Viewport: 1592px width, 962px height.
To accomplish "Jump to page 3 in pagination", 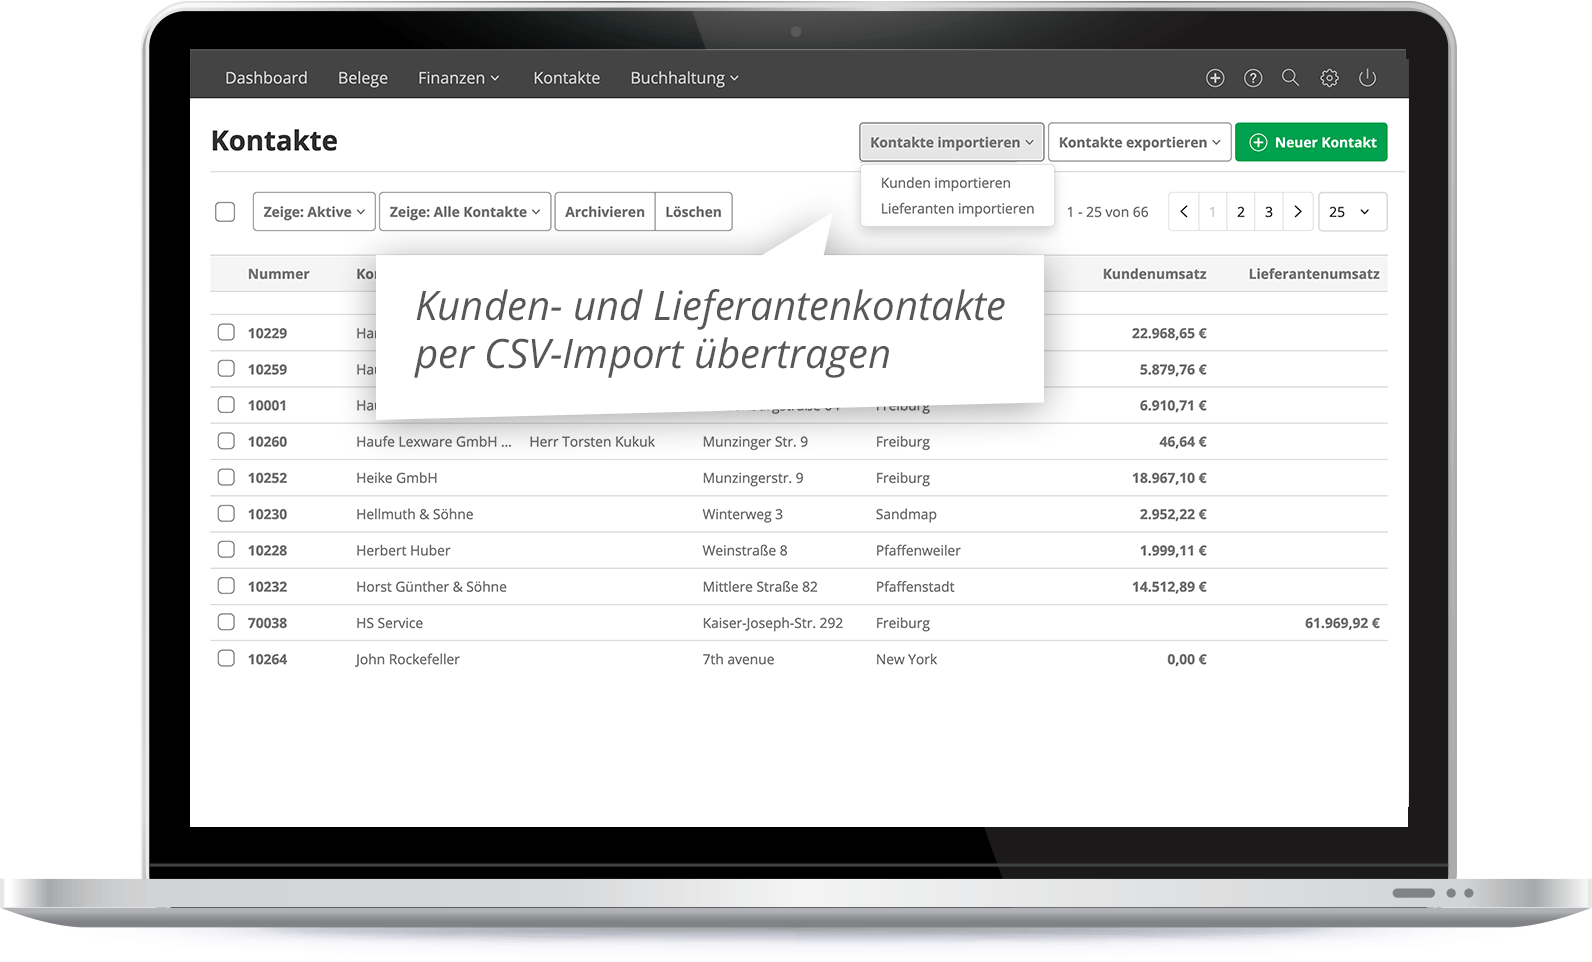I will (1269, 212).
